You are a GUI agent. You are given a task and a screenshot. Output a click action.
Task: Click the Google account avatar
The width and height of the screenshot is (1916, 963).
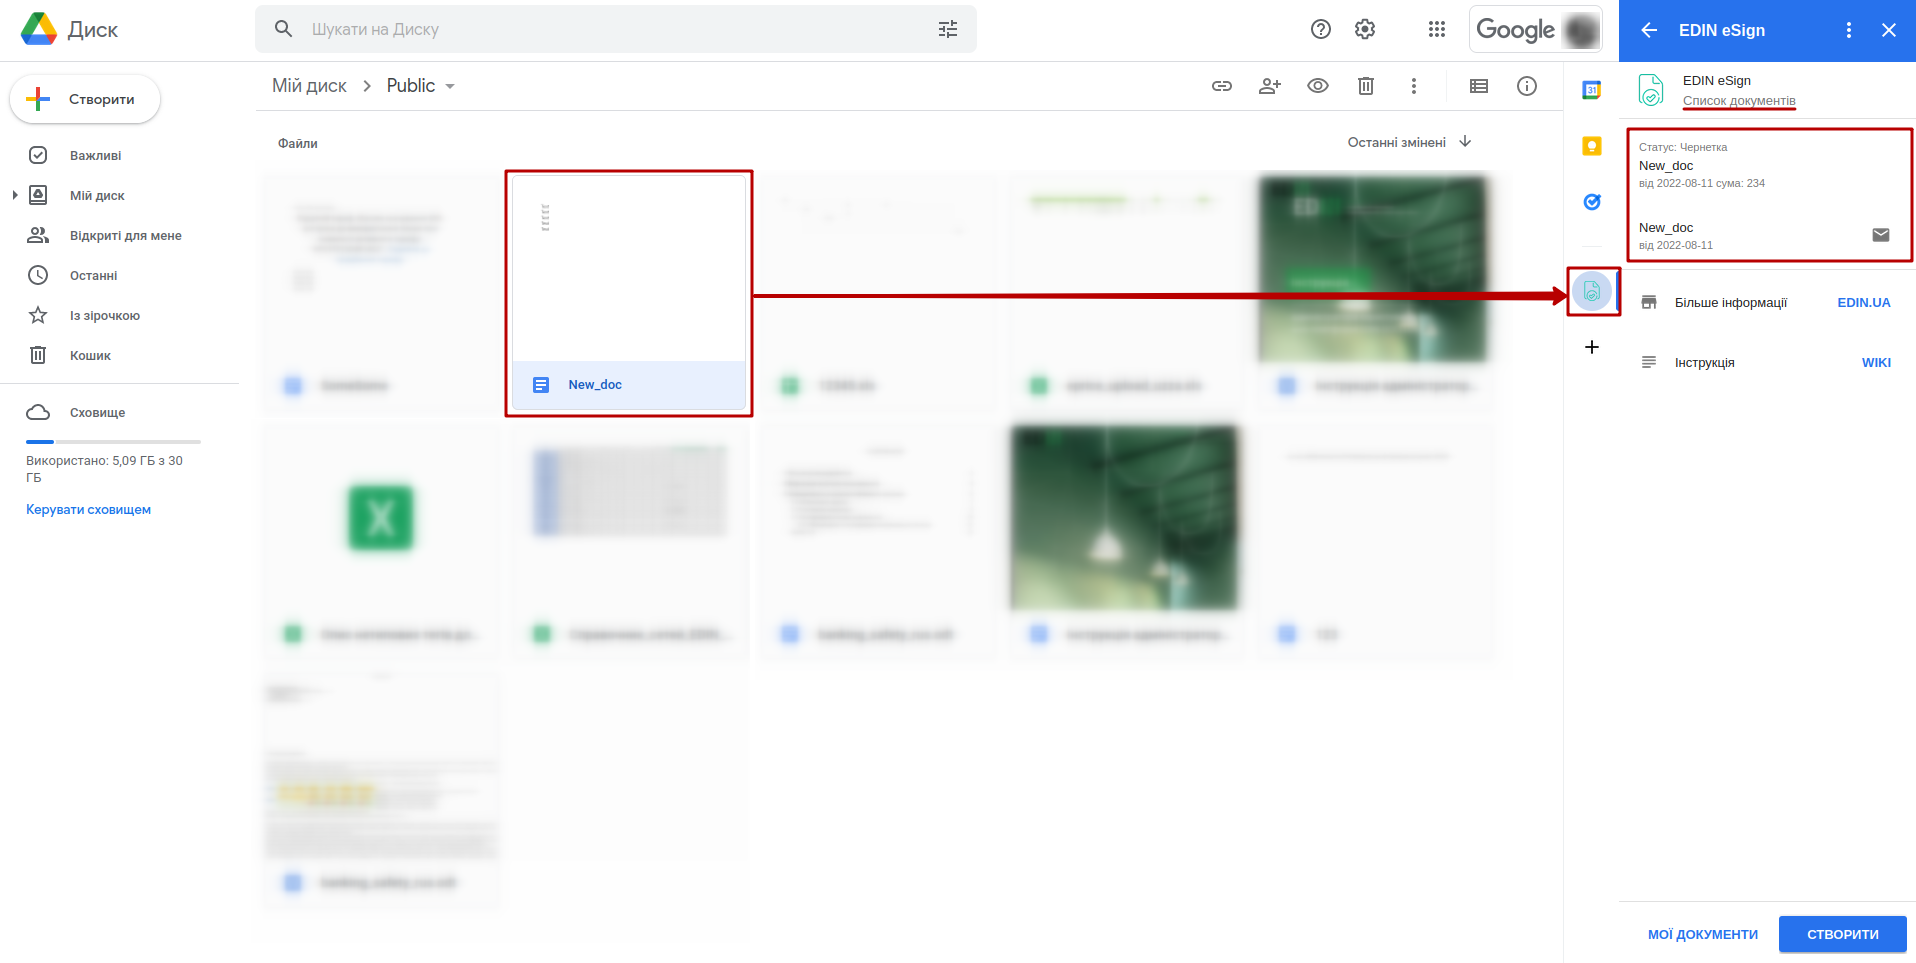(x=1581, y=30)
